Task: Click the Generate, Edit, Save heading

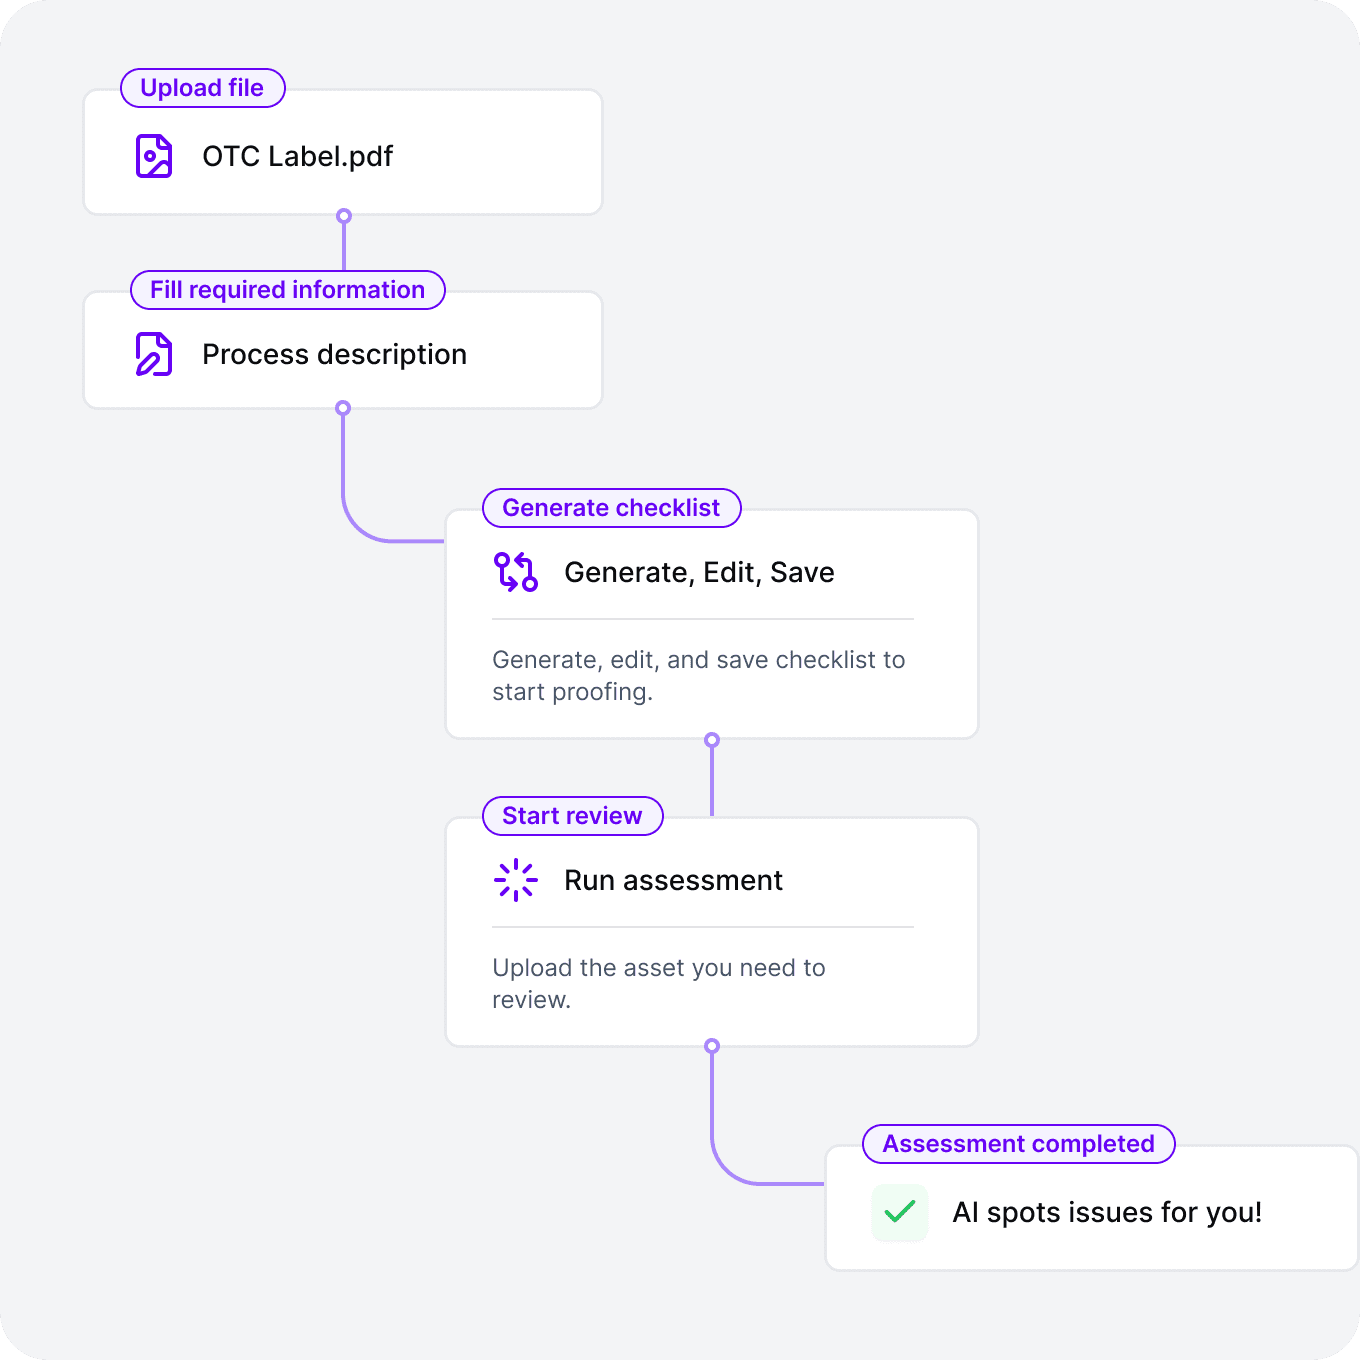Action: click(x=699, y=572)
